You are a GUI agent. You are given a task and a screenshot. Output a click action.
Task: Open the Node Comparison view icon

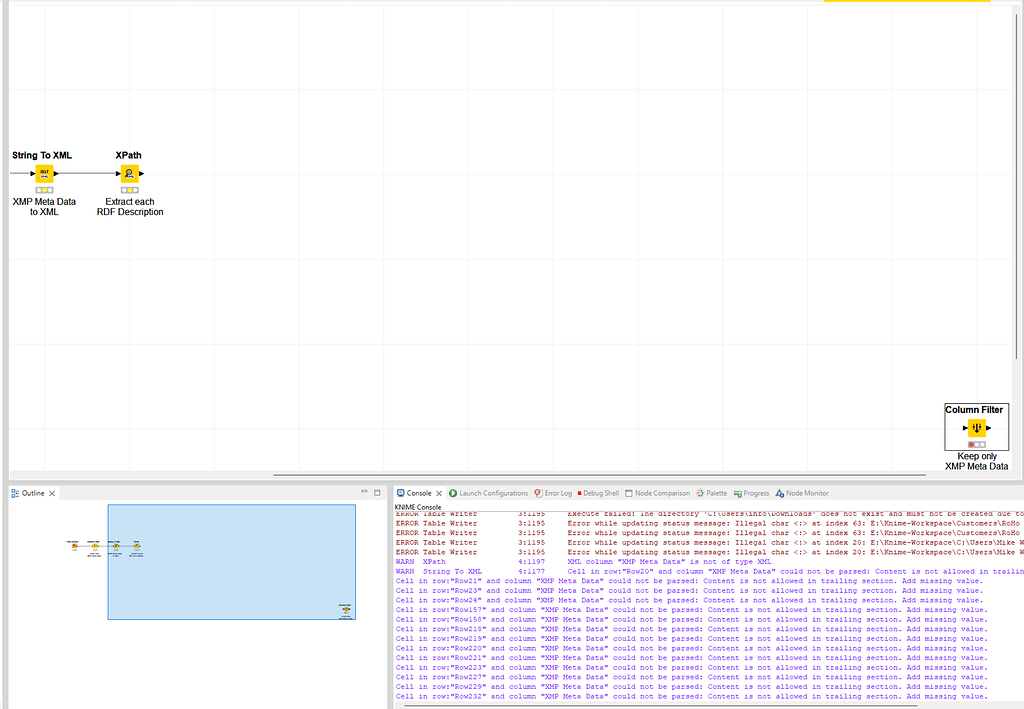630,492
